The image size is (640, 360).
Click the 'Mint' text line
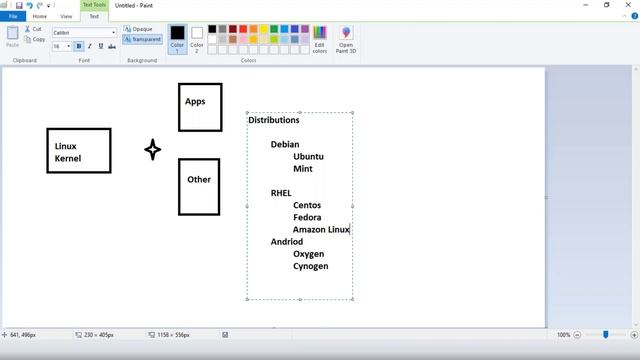click(303, 169)
